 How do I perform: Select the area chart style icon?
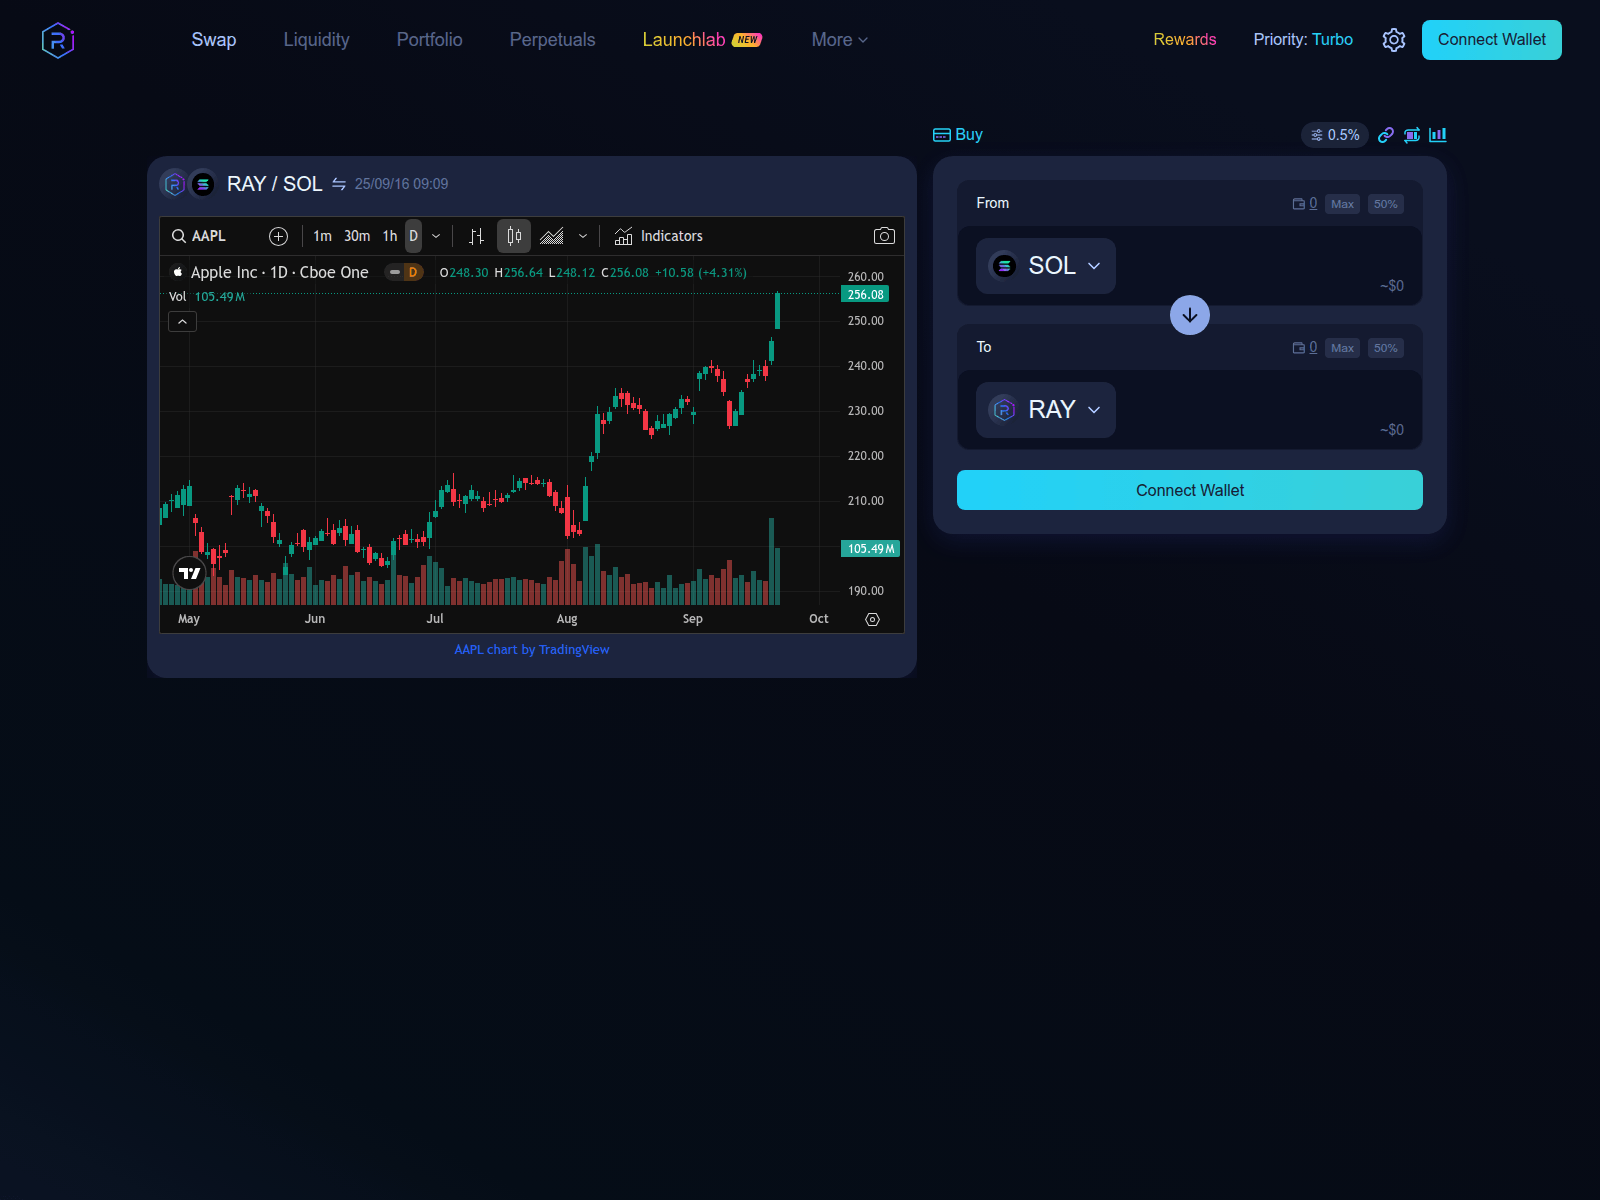point(552,236)
